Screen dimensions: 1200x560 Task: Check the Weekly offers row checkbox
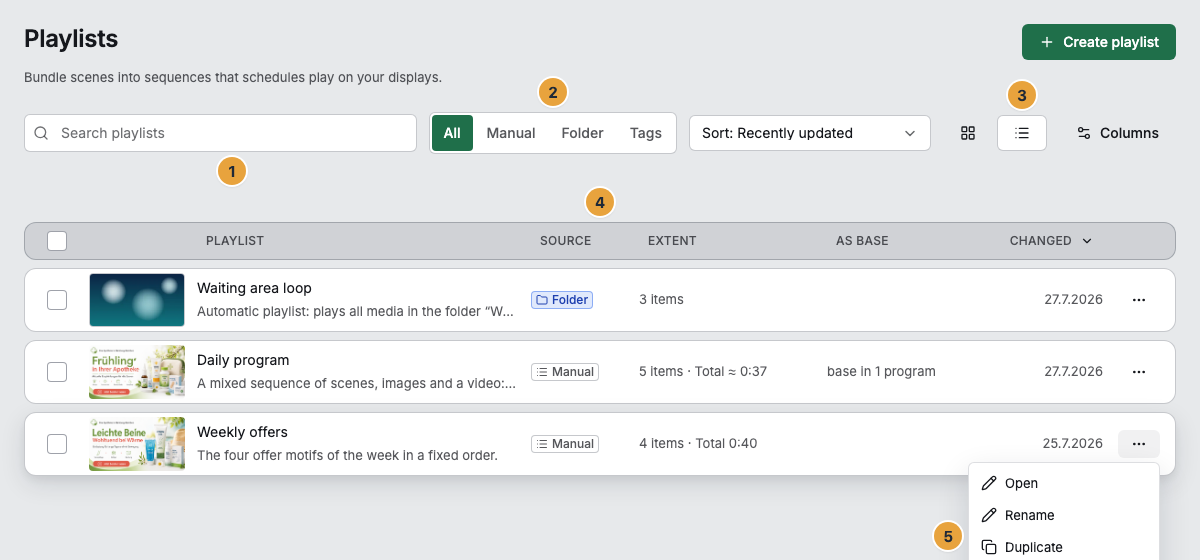(57, 444)
